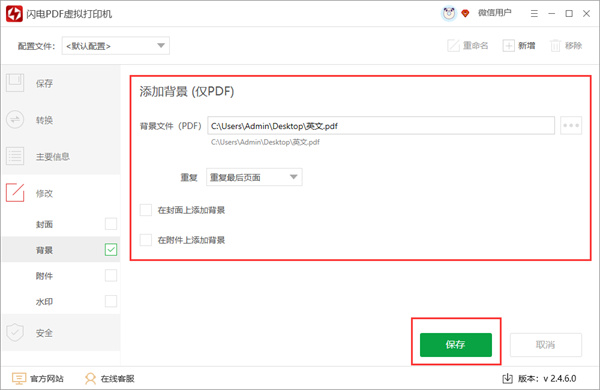This screenshot has height=390, width=600.
Task: Enable the 水印 sidebar checkbox
Action: pos(111,301)
